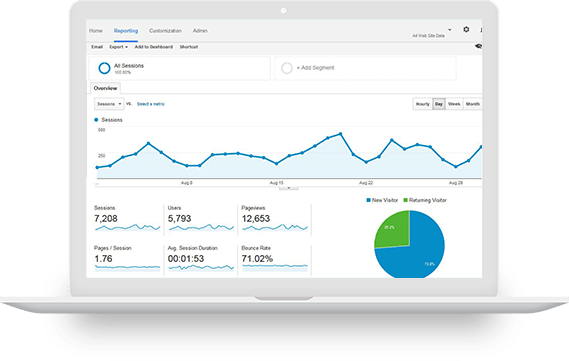Open the Sessions sparkline chart
Screen dimensions: 569x361
[127, 227]
